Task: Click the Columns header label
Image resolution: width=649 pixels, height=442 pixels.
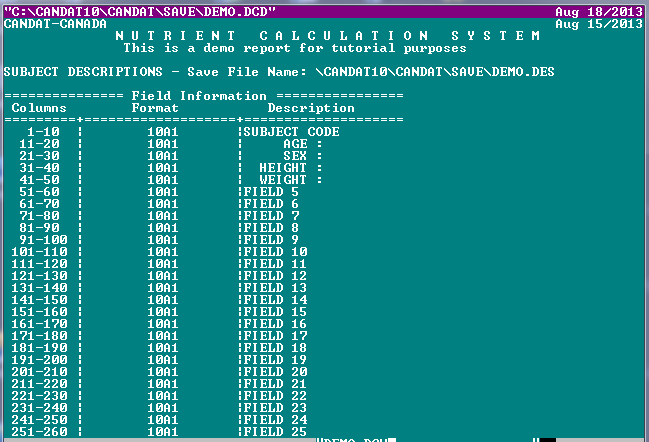Action: click(x=39, y=108)
